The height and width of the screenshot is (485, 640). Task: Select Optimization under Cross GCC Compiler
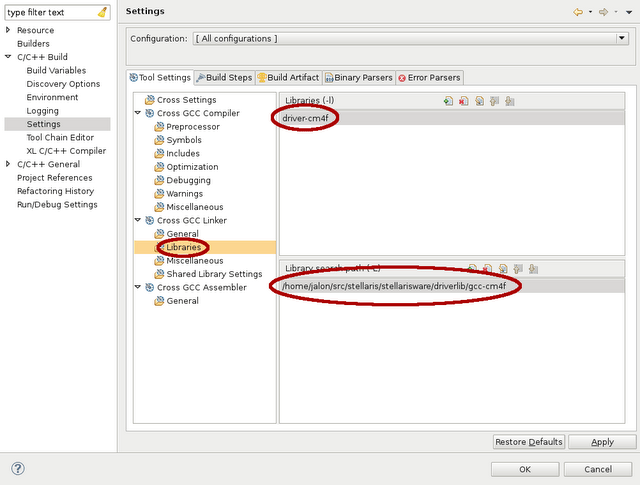[x=192, y=167]
